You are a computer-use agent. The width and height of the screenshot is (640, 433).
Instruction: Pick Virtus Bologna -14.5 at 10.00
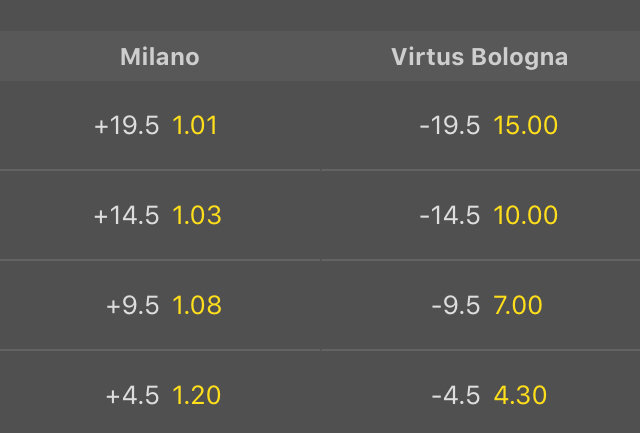[x=480, y=215]
